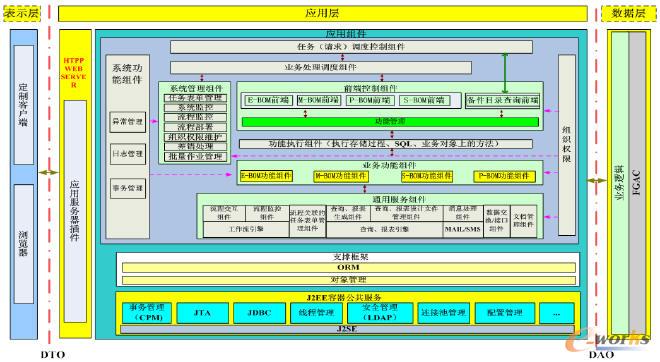Select the 浏览器 box in the presentation layer

(24, 244)
